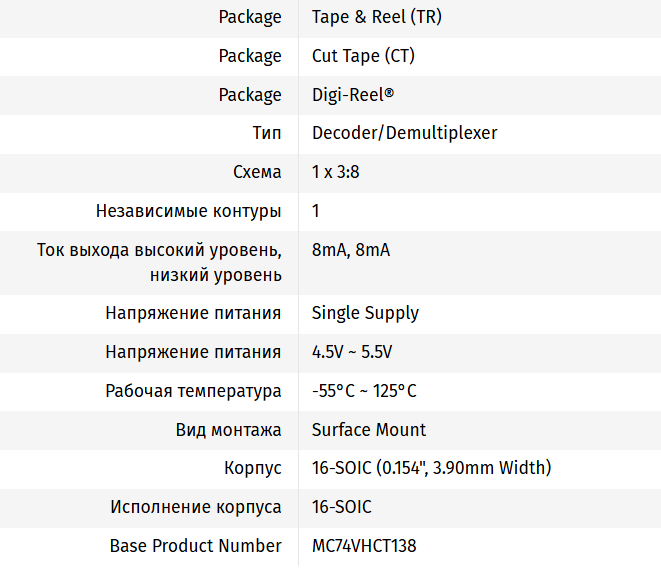Select the "1 x 3:8" circuit value
The image size is (661, 573).
(336, 172)
